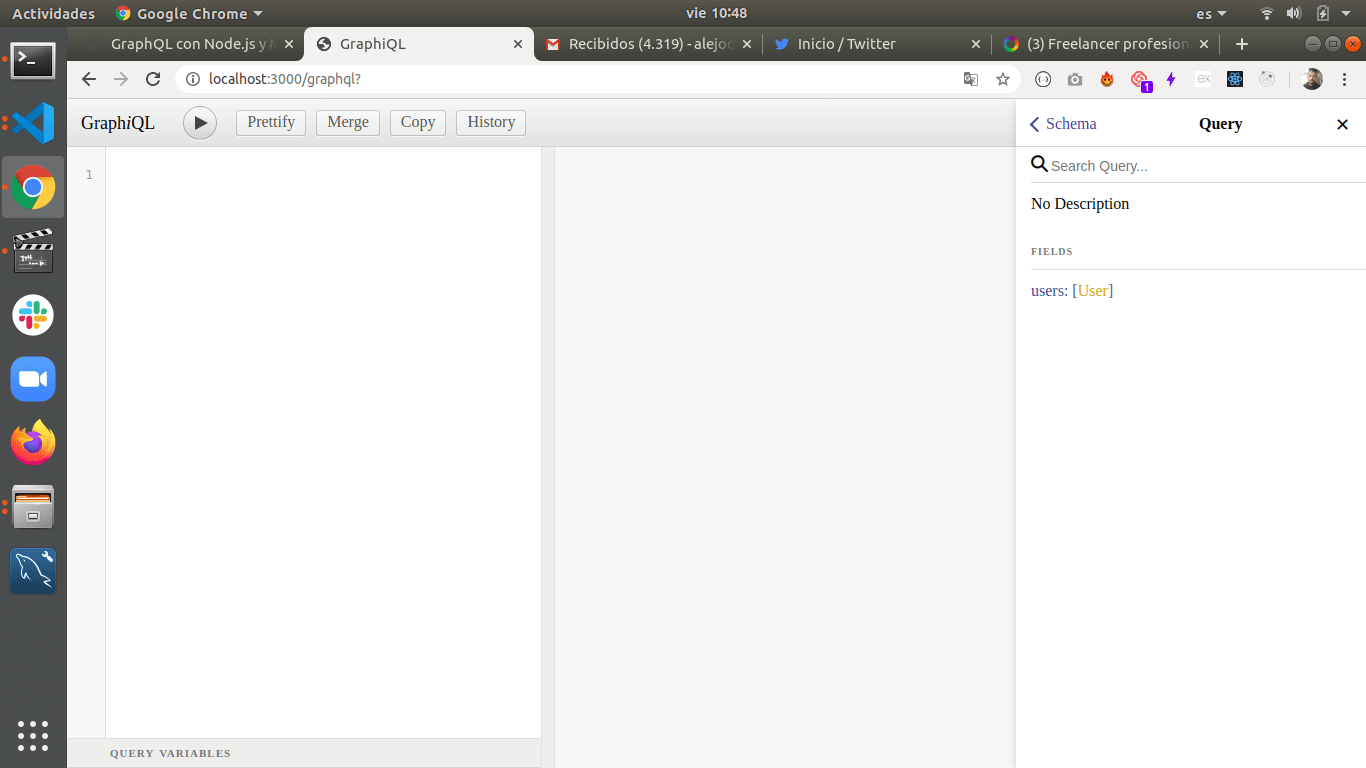This screenshot has width=1366, height=768.
Task: Open Slack from the dock
Action: (x=33, y=315)
